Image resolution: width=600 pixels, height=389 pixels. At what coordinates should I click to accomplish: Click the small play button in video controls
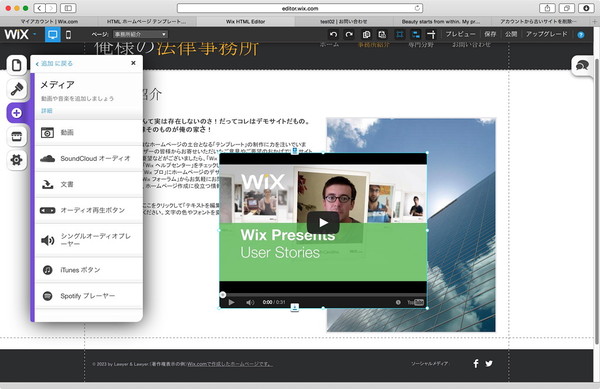[231, 302]
